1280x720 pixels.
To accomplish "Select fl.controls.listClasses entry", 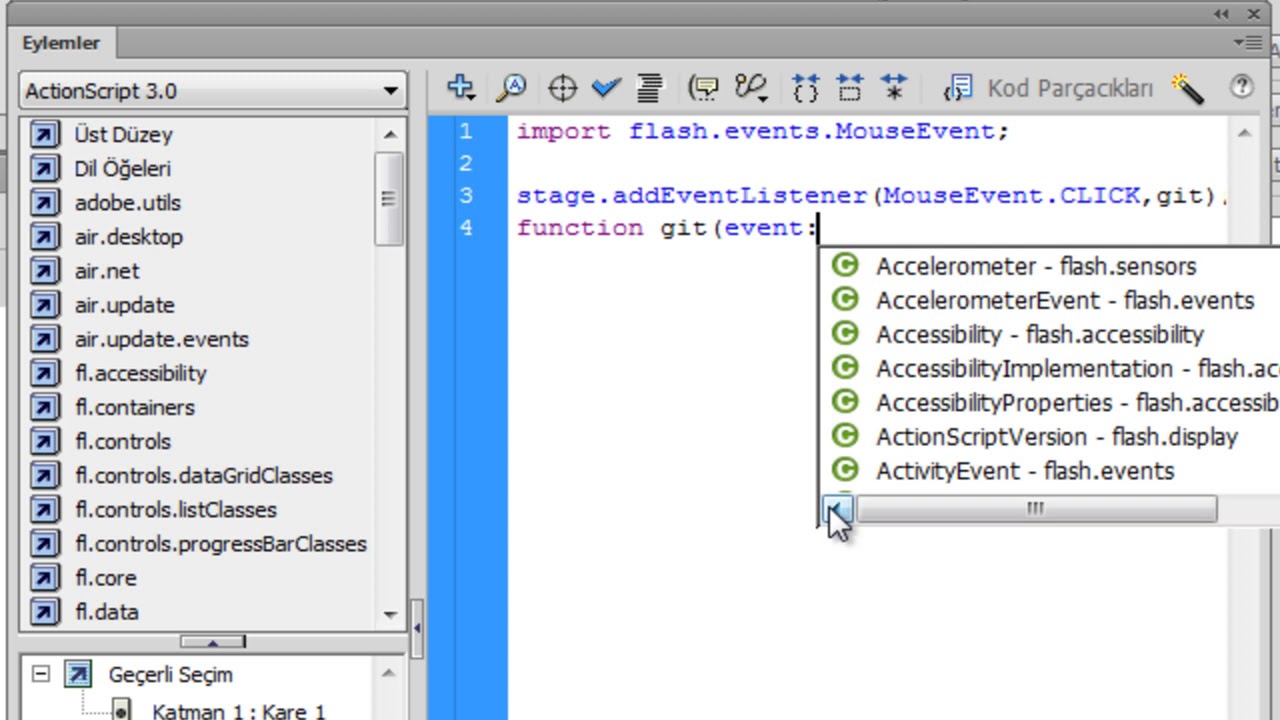I will [x=176, y=509].
